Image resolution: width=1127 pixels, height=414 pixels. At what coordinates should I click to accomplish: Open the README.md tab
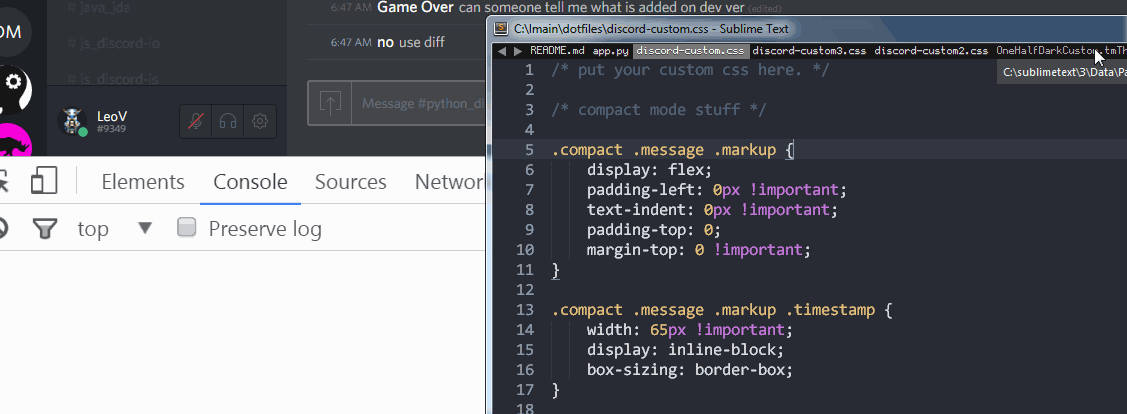(x=557, y=50)
